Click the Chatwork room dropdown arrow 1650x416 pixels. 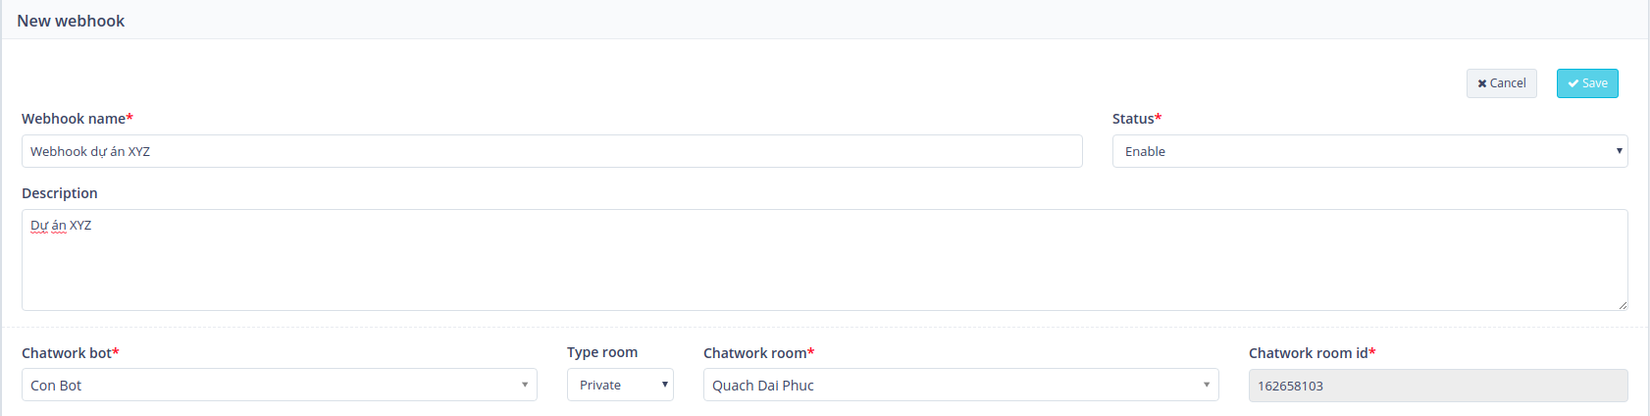[1206, 385]
